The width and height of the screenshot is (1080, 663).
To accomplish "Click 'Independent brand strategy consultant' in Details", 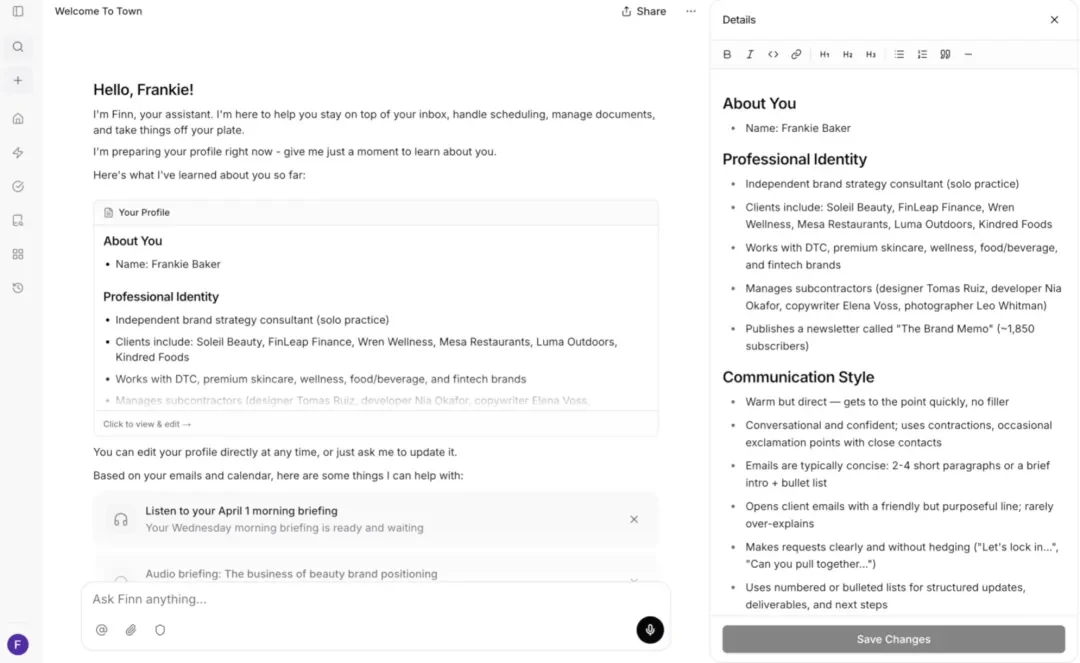I will click(882, 184).
